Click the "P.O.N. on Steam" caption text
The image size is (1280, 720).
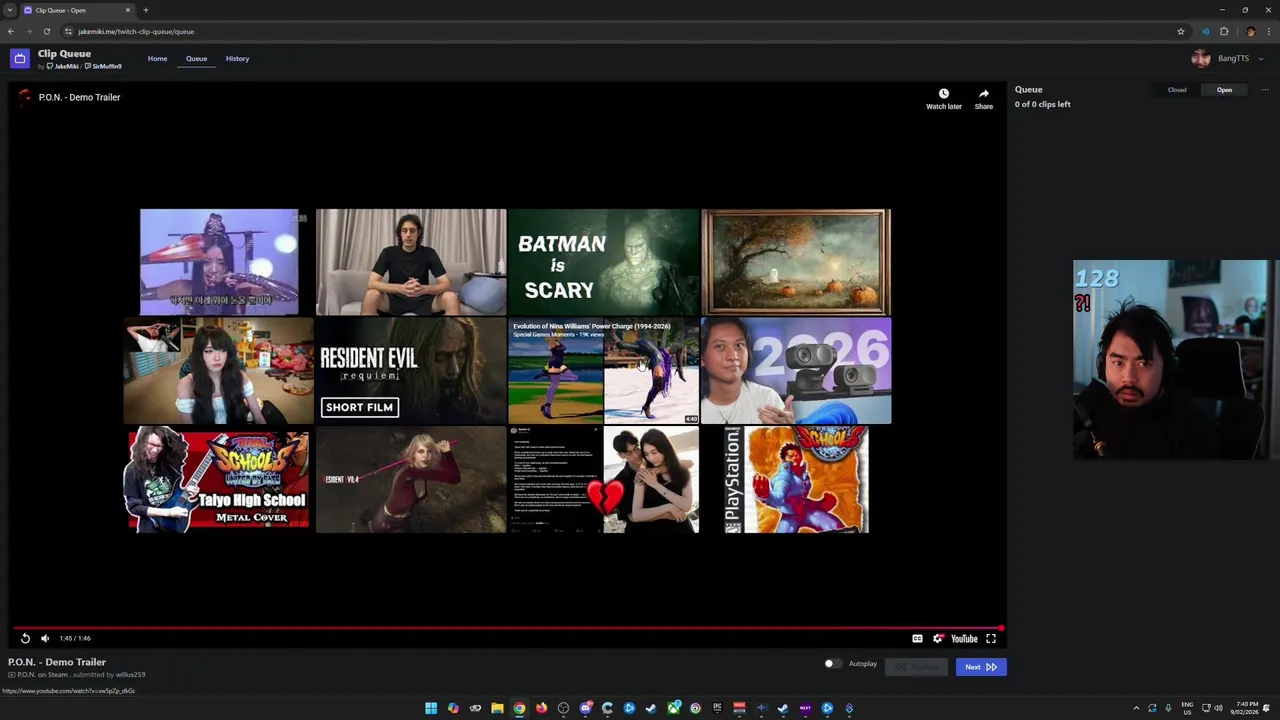pyautogui.click(x=41, y=675)
